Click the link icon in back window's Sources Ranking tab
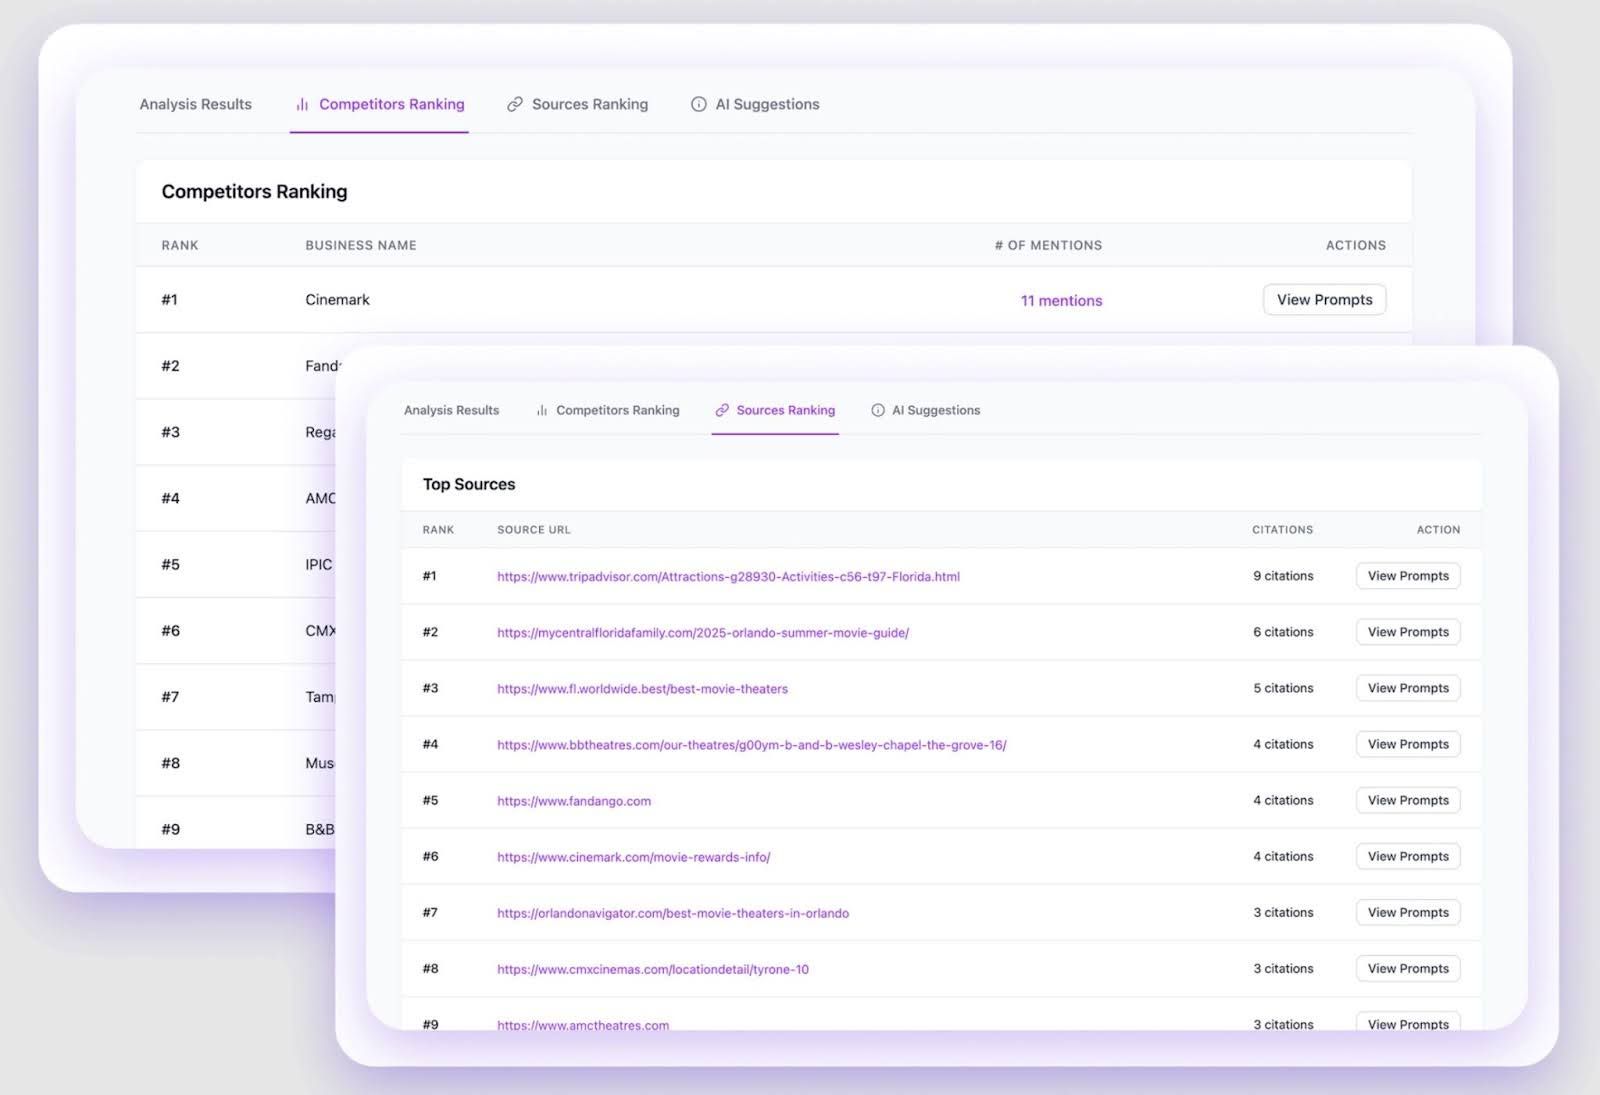Viewport: 1600px width, 1095px height. tap(515, 104)
